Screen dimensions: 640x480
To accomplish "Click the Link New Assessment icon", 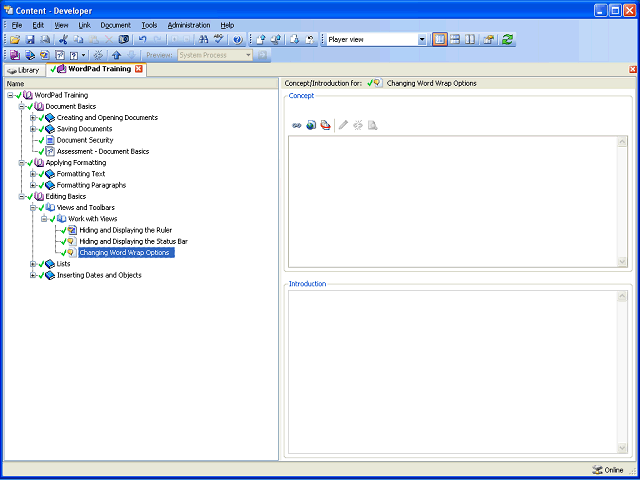I will point(60,55).
